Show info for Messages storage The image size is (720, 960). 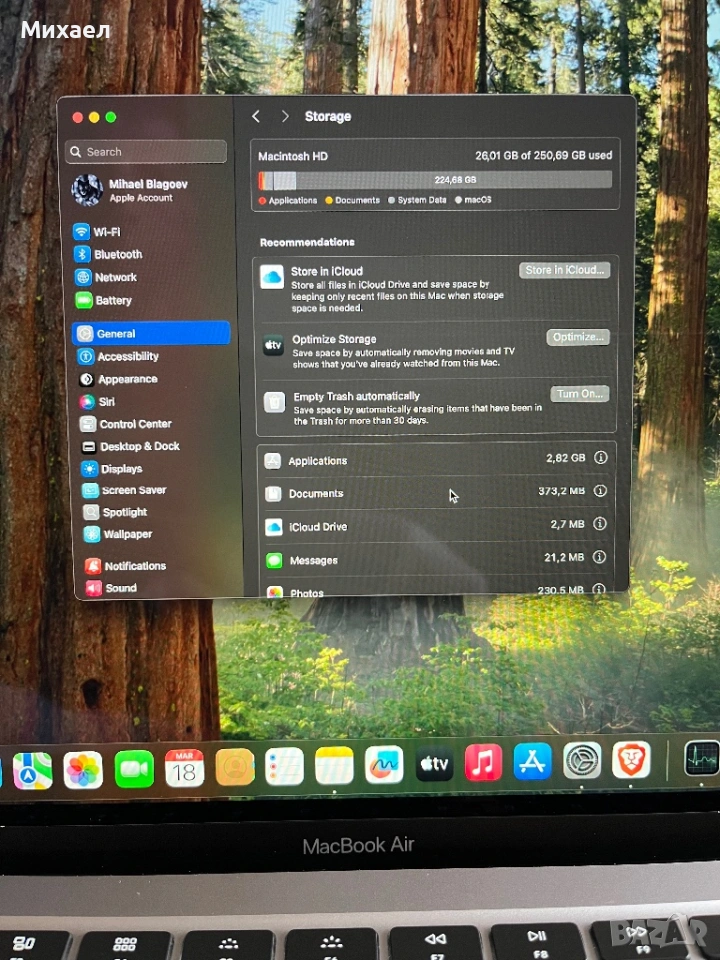599,557
